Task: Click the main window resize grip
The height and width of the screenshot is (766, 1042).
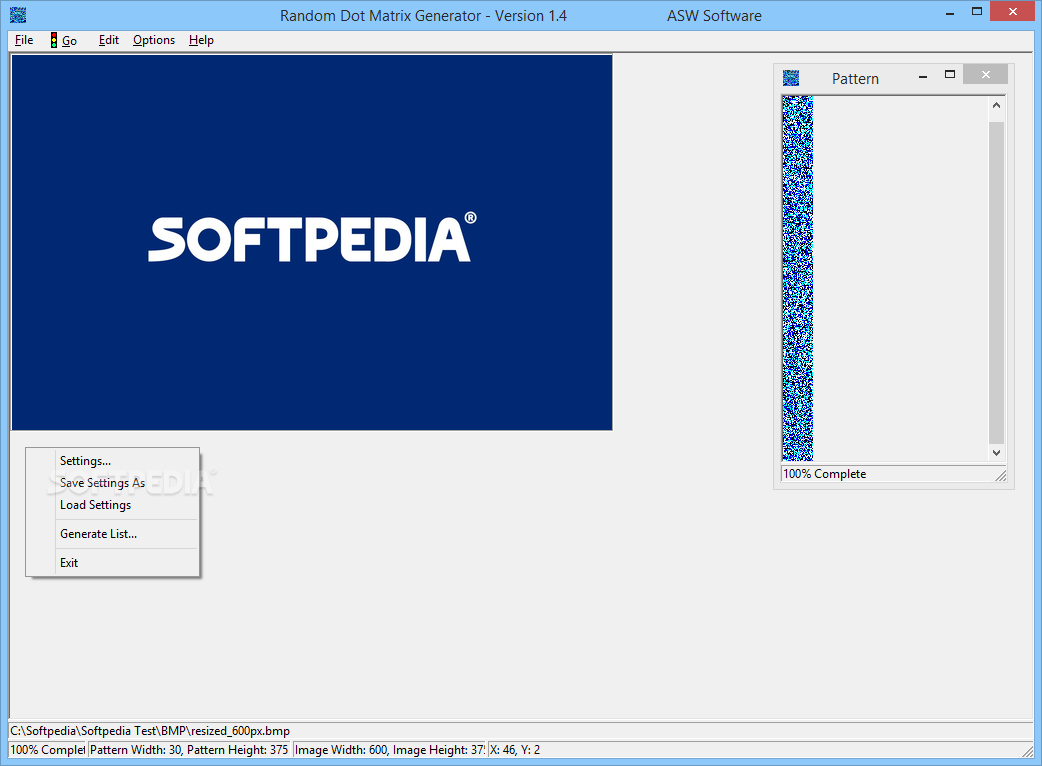Action: tap(1027, 751)
